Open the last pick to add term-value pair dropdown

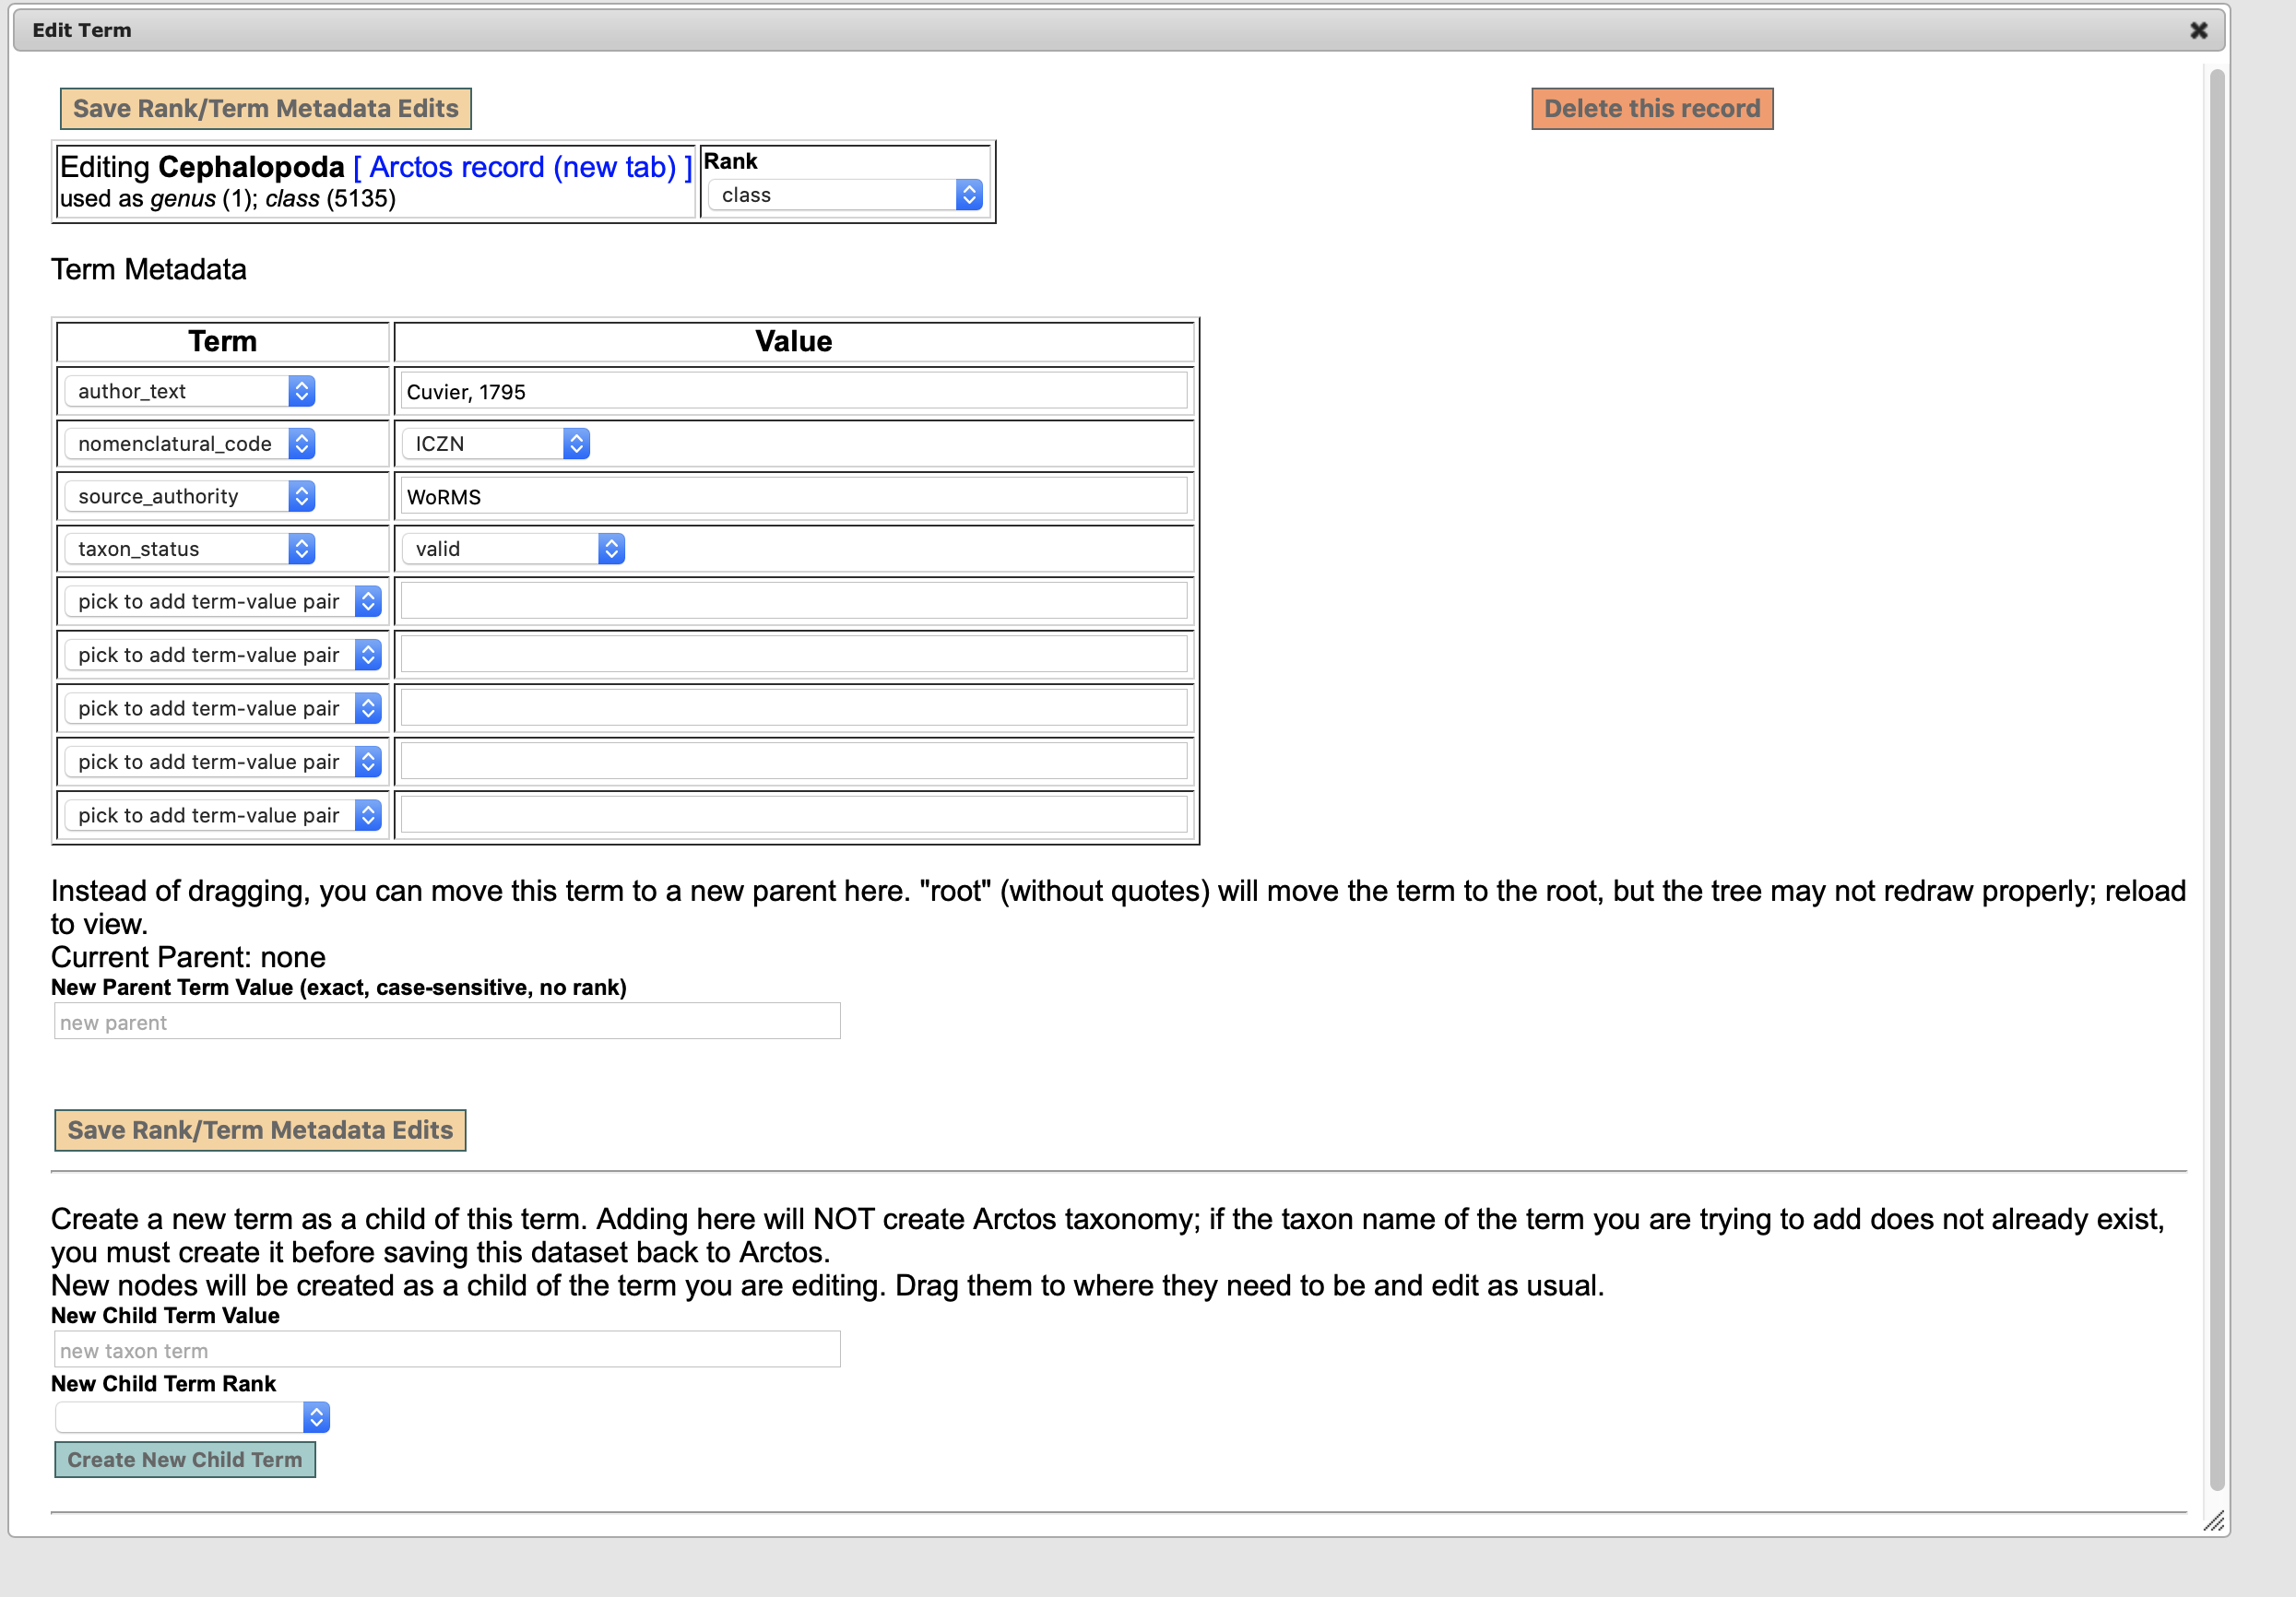223,815
